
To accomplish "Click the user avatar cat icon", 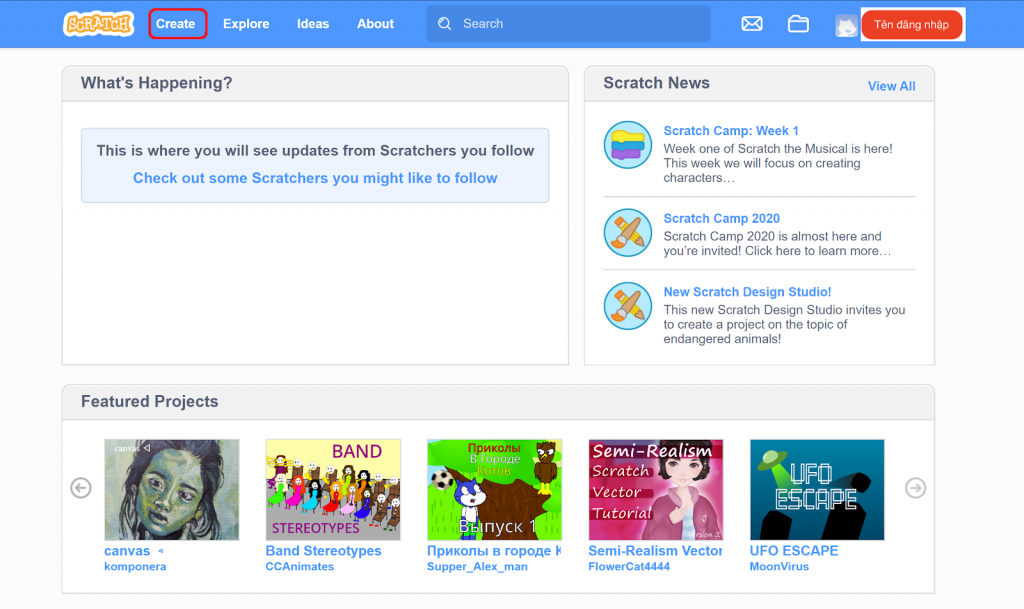I will click(846, 26).
